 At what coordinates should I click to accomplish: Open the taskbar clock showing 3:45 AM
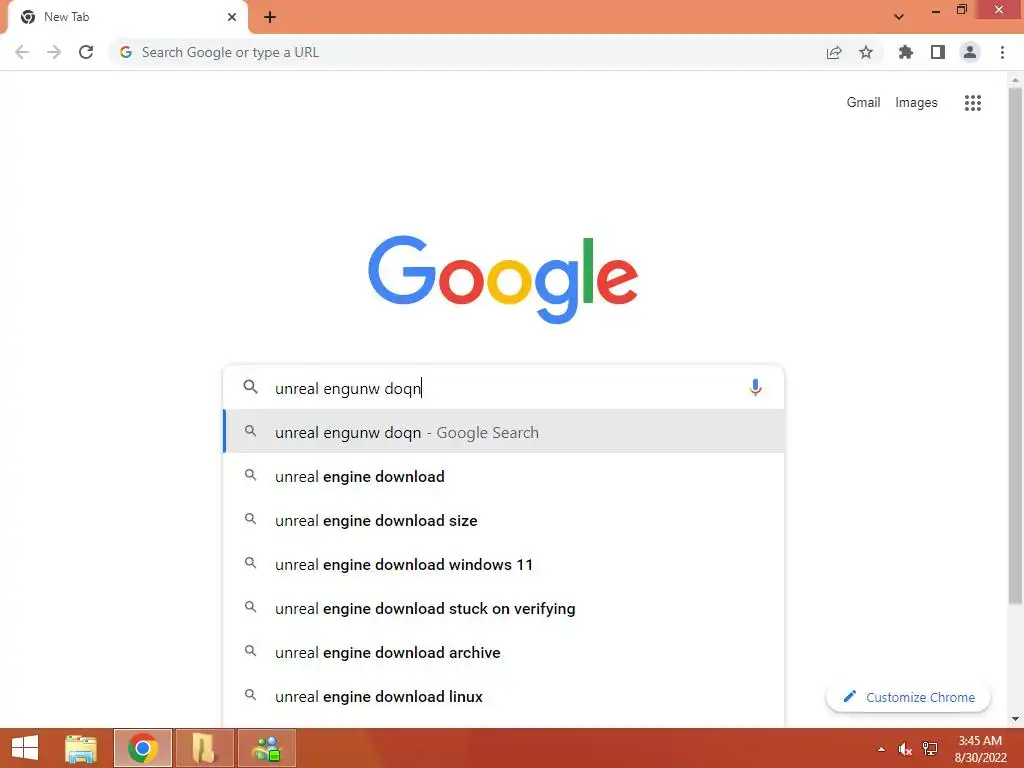click(980, 749)
